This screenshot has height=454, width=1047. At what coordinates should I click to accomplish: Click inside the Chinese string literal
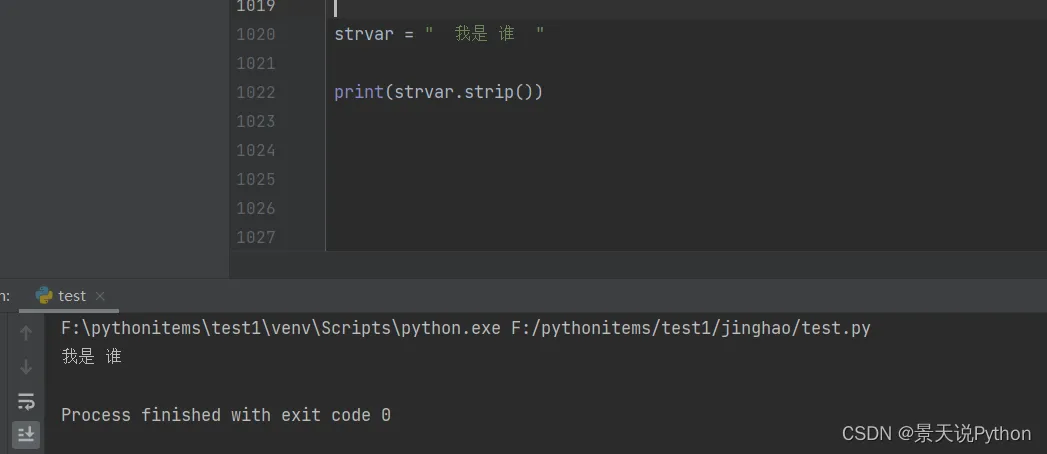pos(485,34)
